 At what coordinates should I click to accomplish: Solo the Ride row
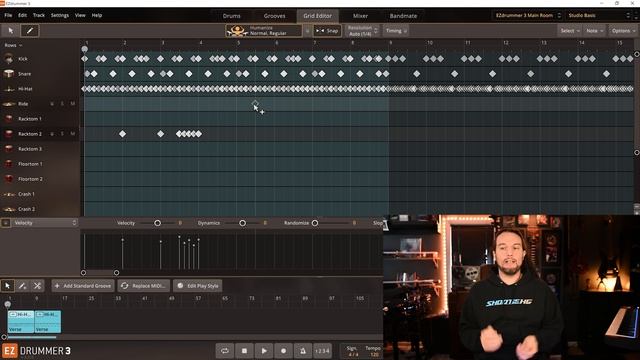[62, 104]
